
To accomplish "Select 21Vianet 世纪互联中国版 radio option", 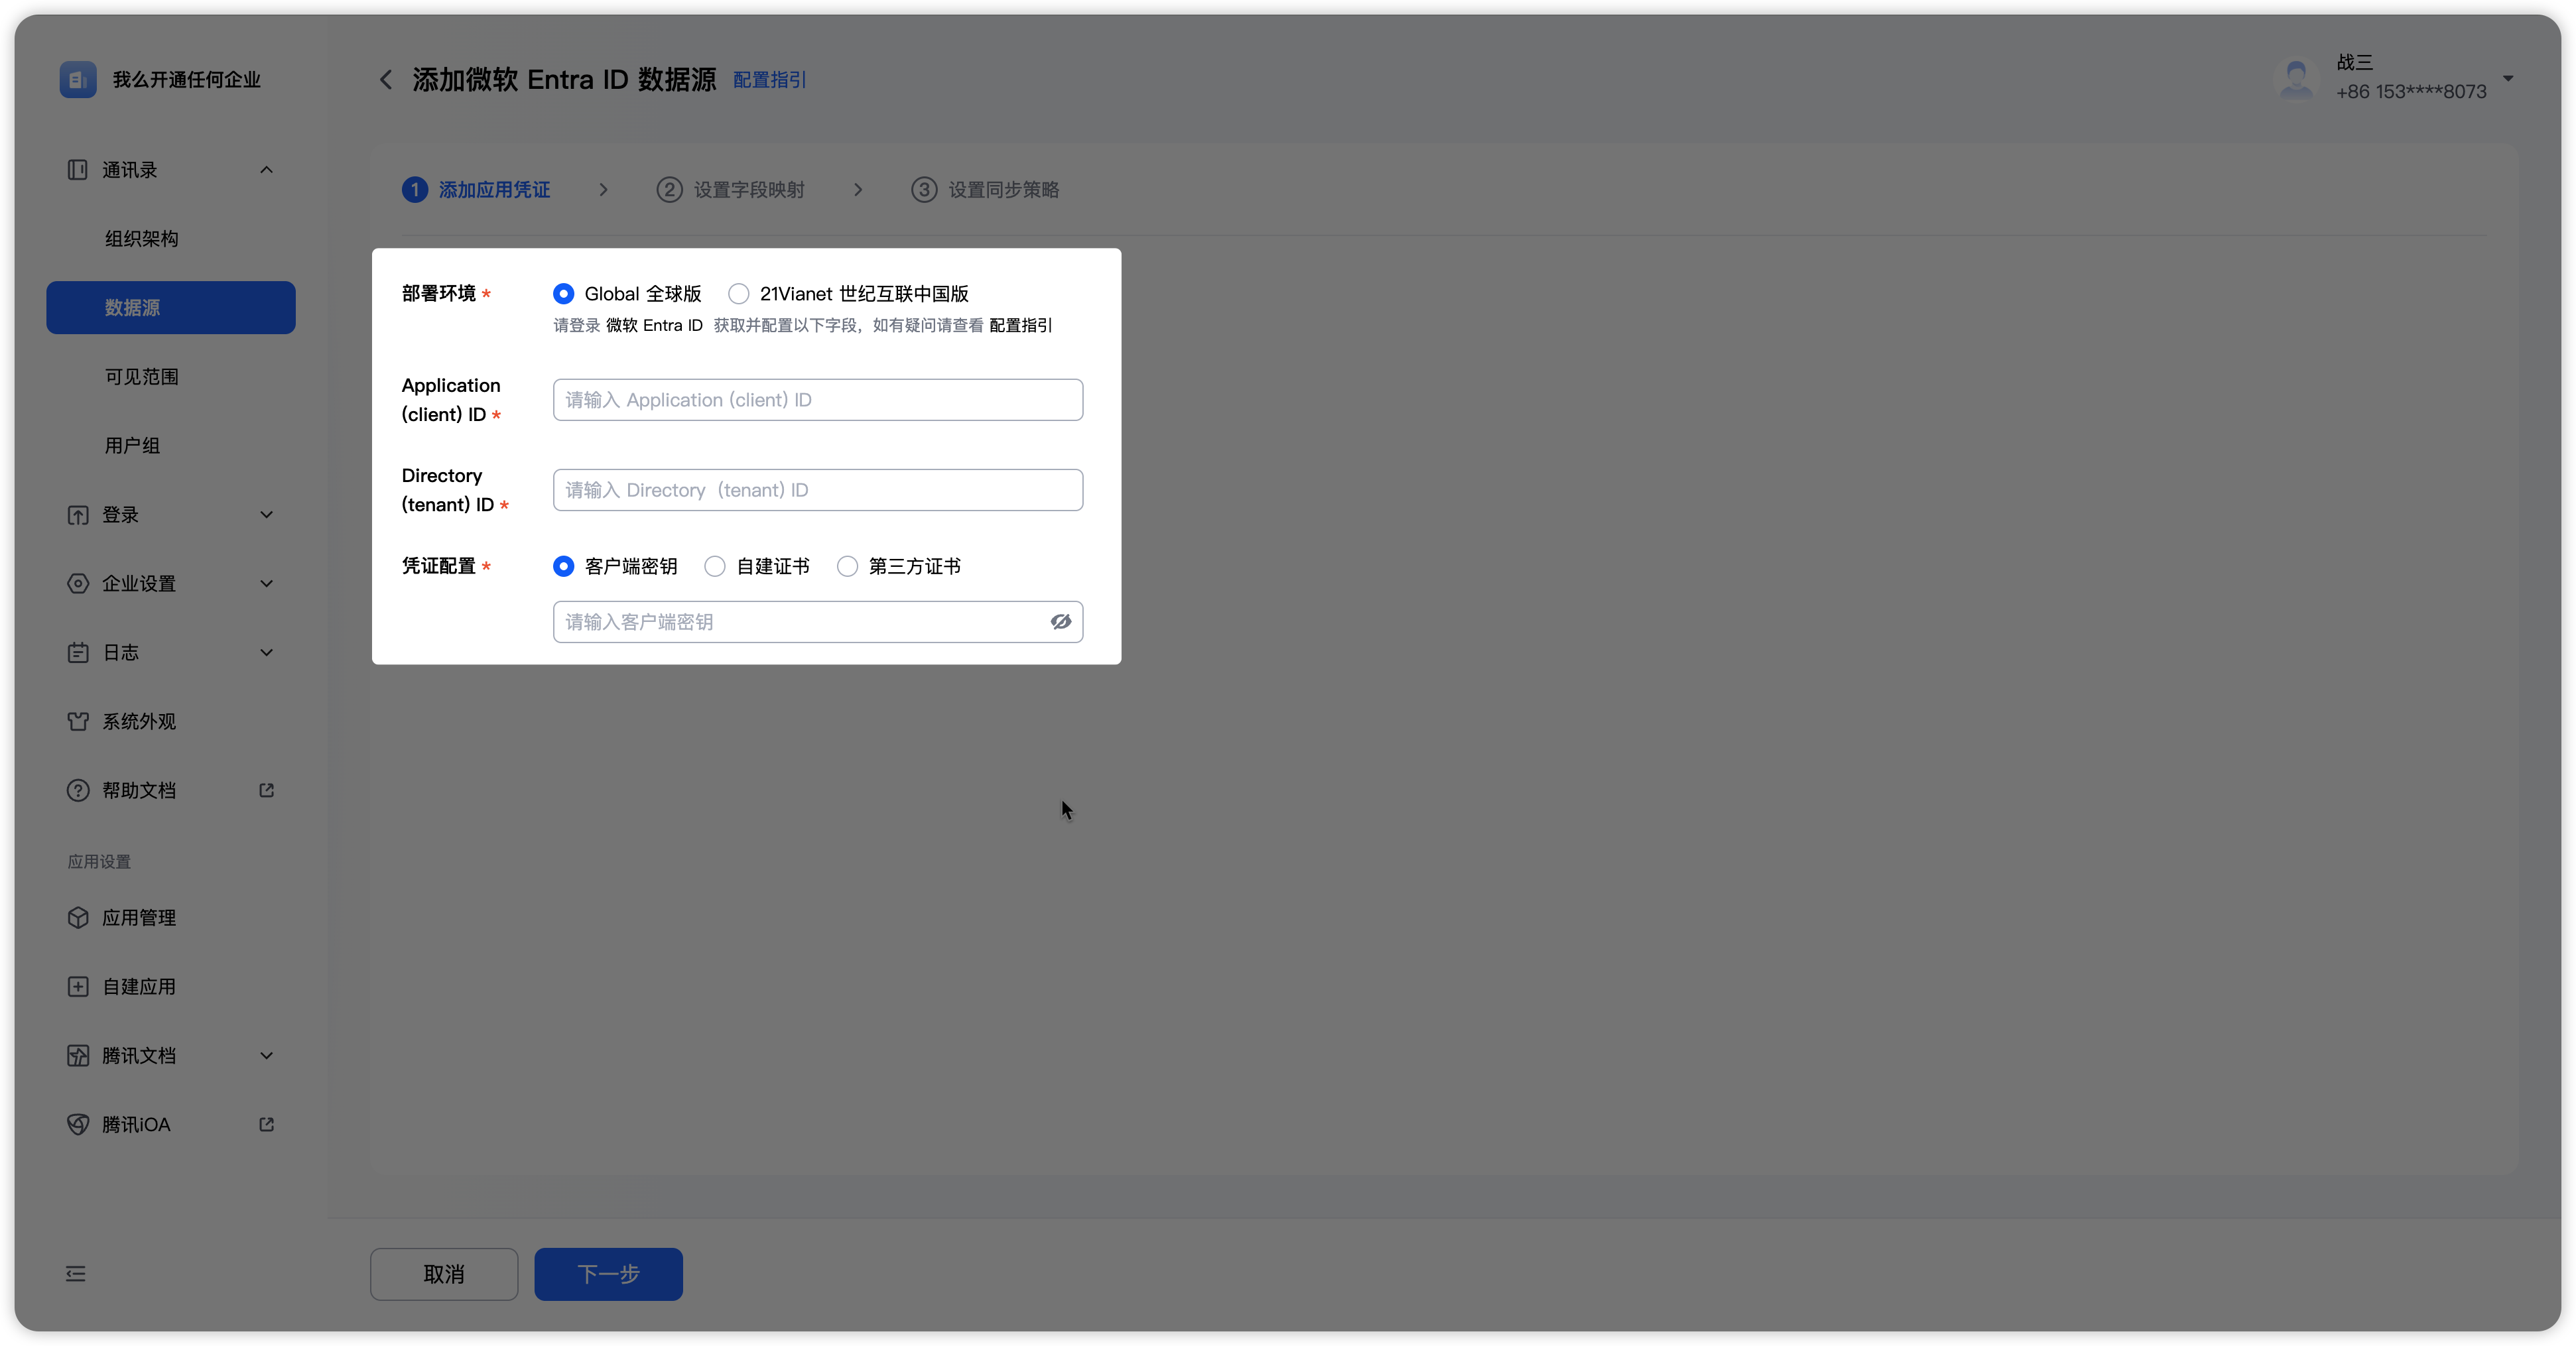I will [738, 294].
